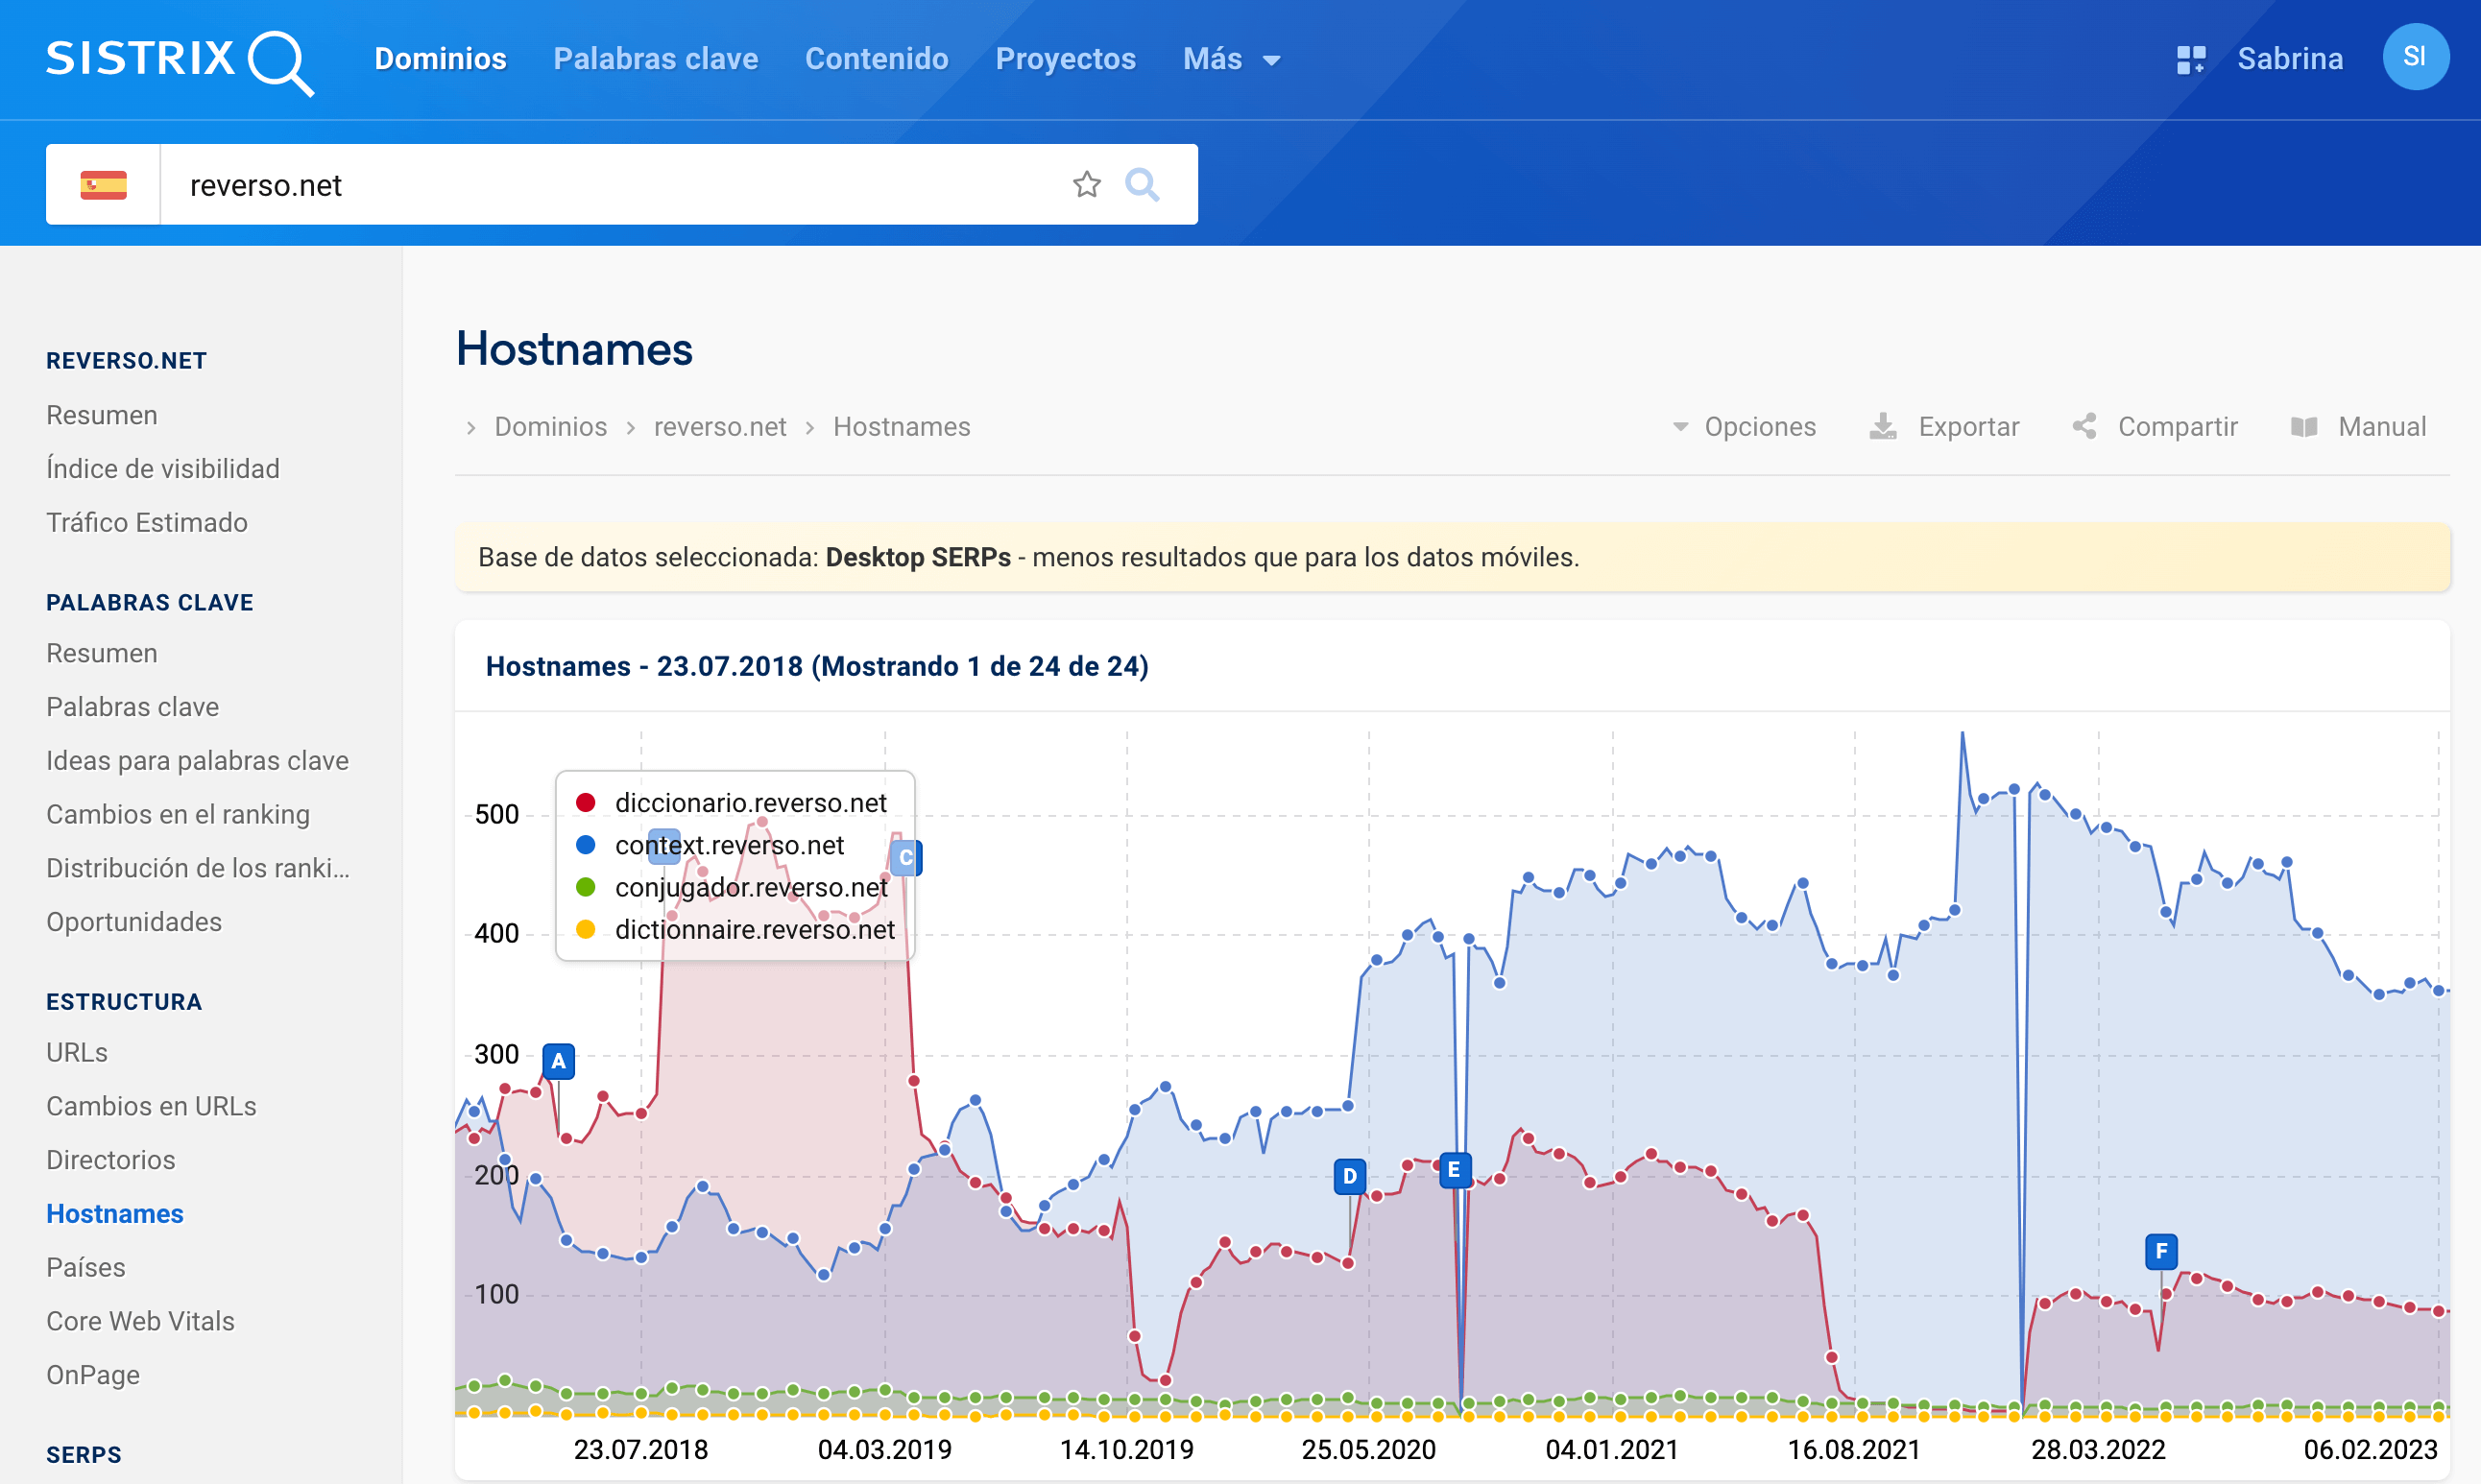Switch to Palabras clave top tab

[x=655, y=59]
